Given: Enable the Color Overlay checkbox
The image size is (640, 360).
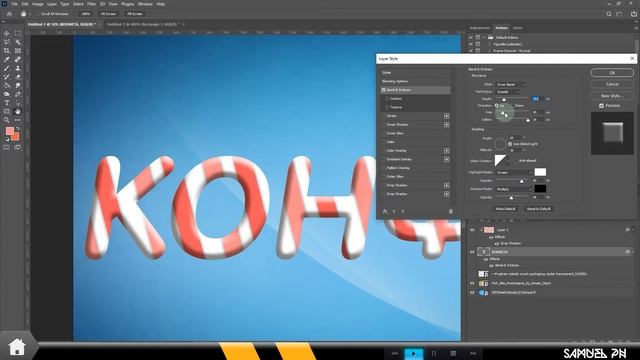Looking at the screenshot, I should tap(384, 151).
